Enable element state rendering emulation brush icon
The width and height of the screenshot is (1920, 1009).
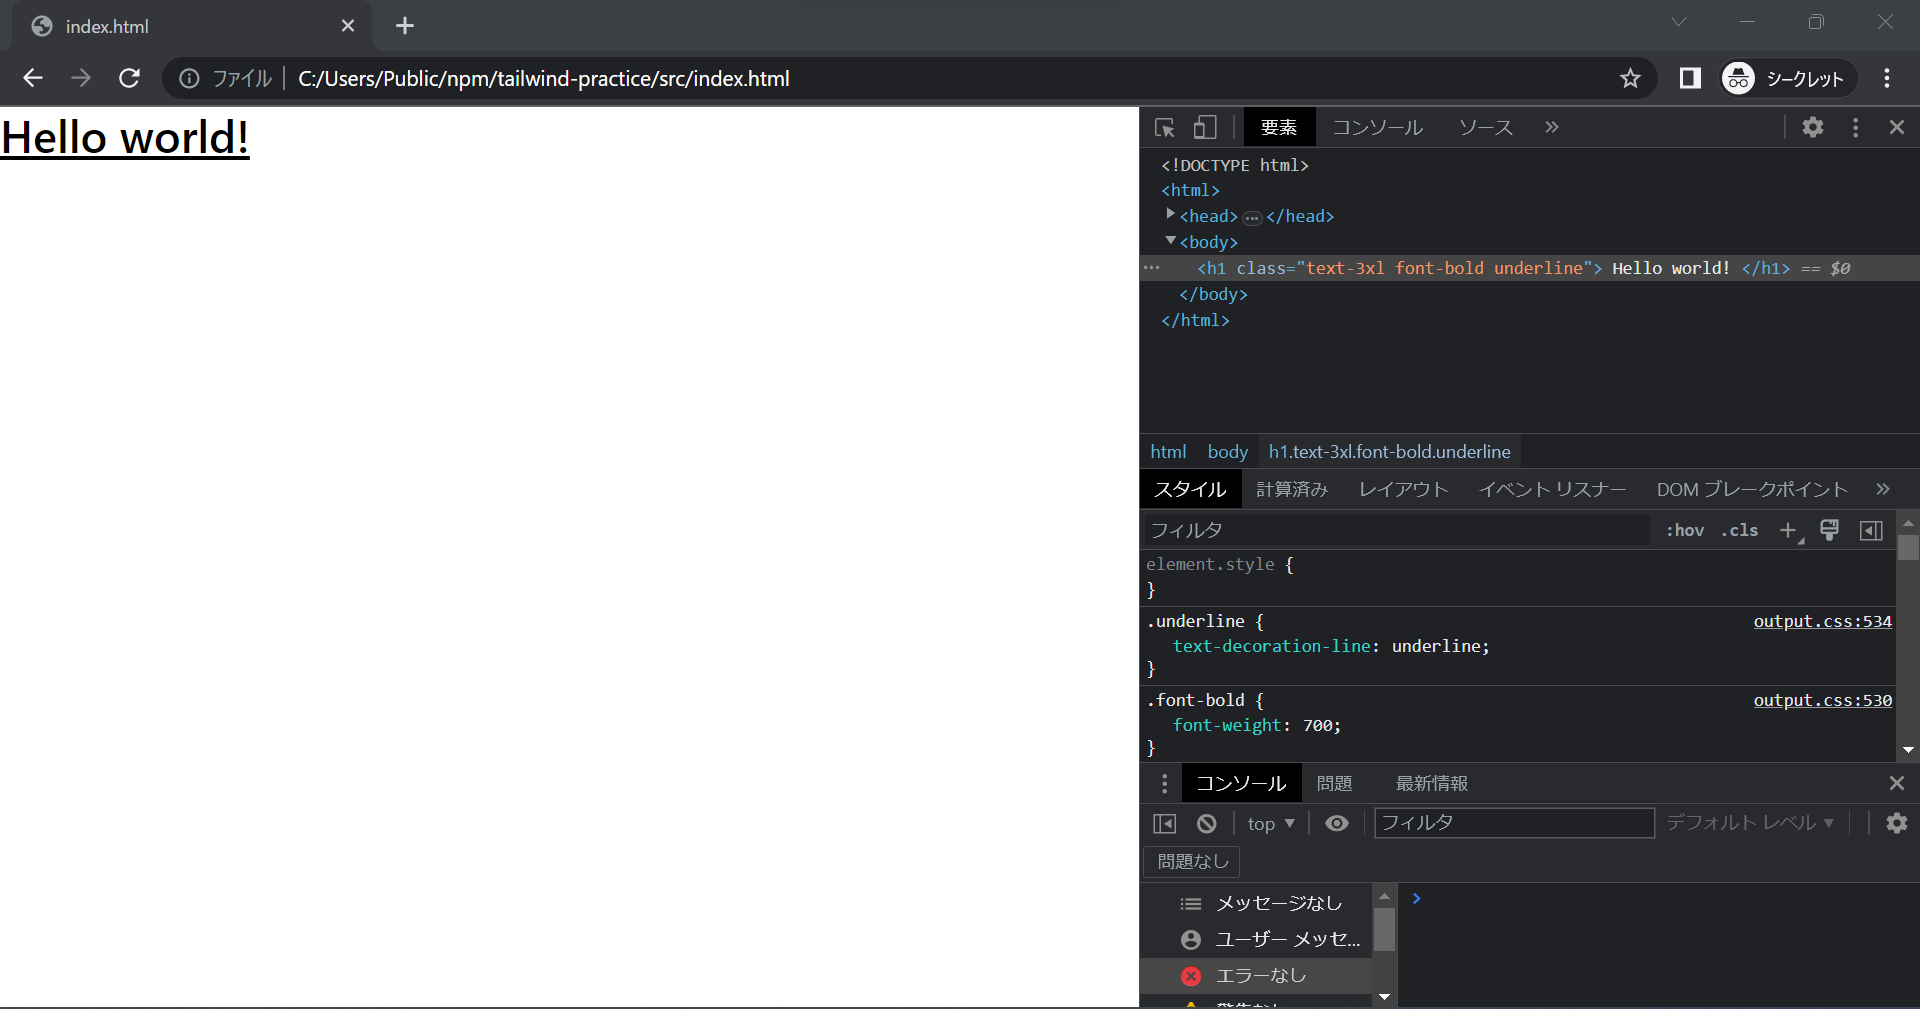[x=1829, y=530]
